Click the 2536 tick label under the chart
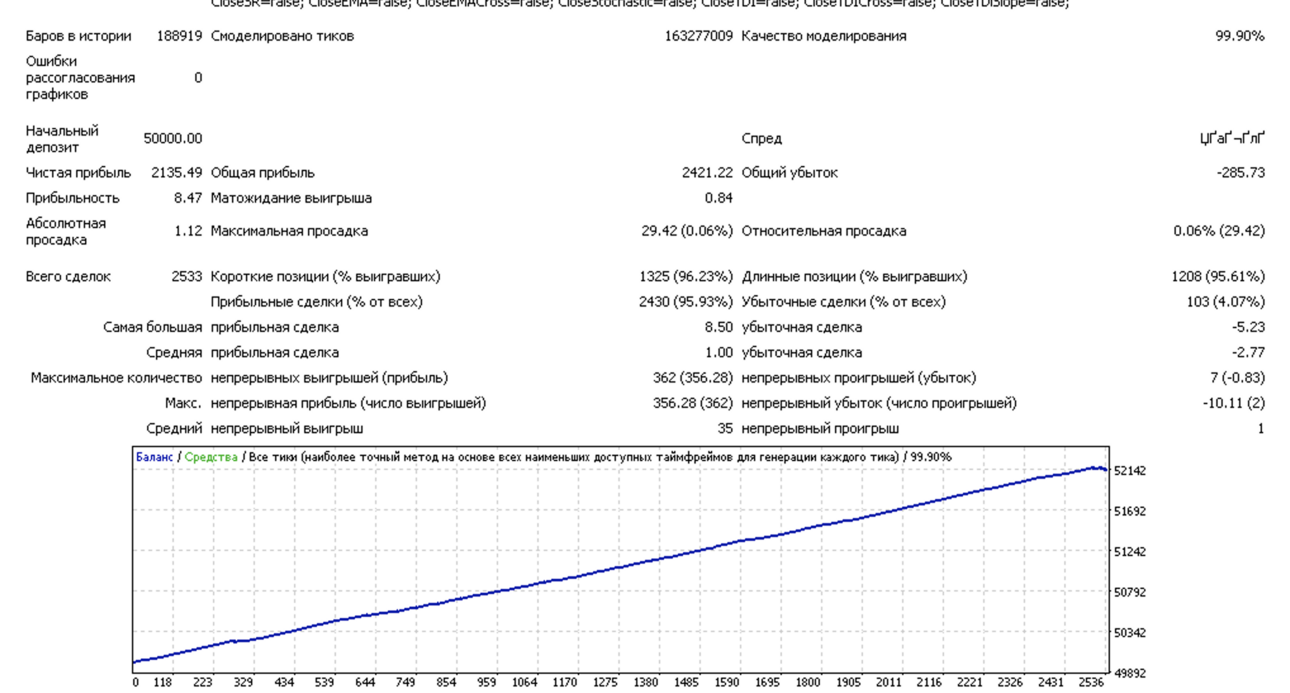This screenshot has width=1290, height=693. pos(1091,682)
